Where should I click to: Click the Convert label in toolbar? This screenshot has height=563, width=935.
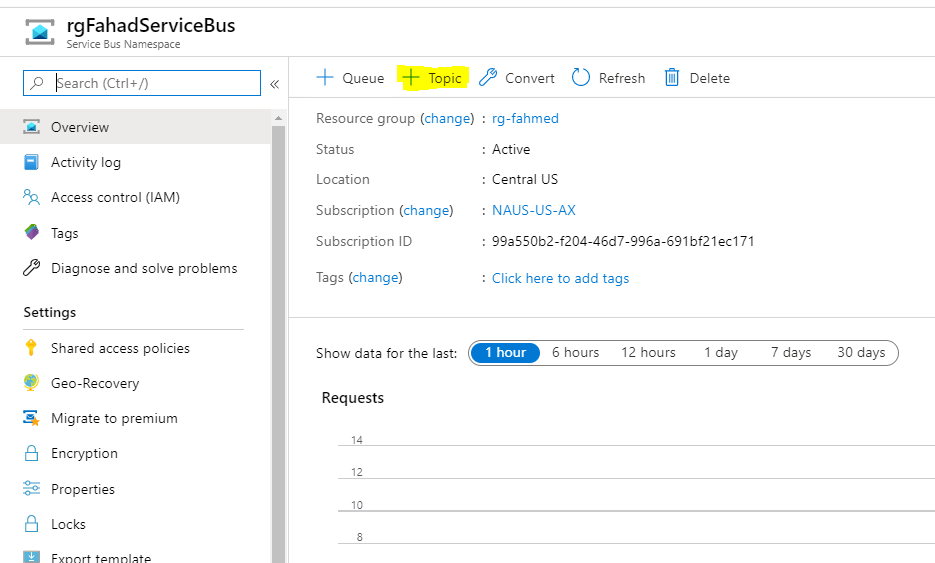pyautogui.click(x=530, y=78)
